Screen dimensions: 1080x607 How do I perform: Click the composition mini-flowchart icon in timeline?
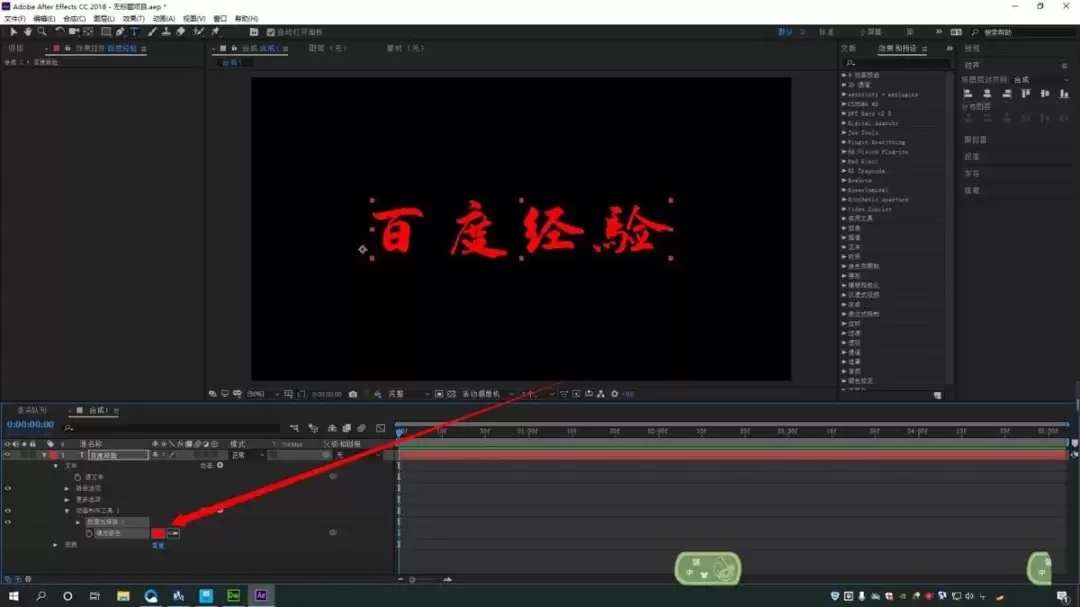click(294, 429)
